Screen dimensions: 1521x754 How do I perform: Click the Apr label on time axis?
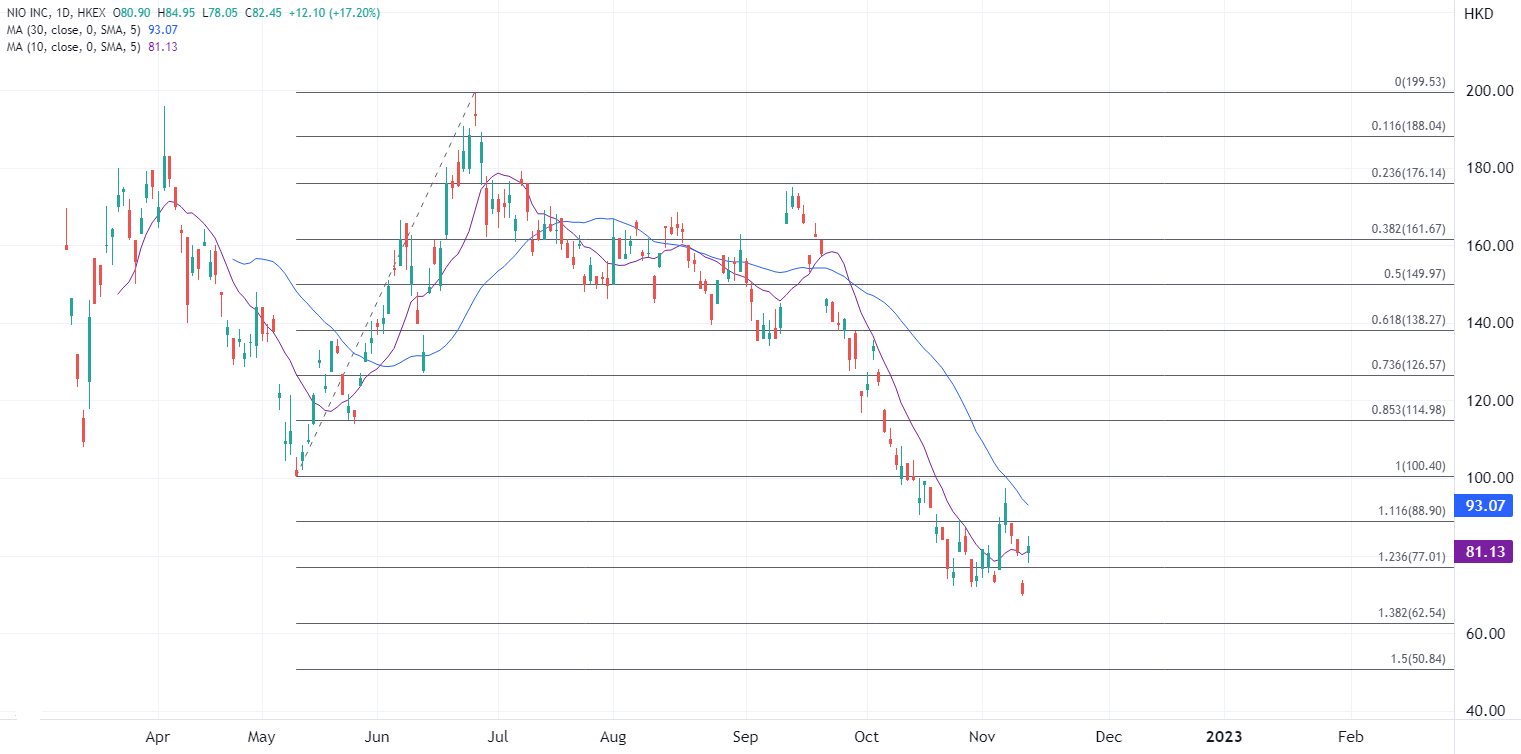point(159,737)
